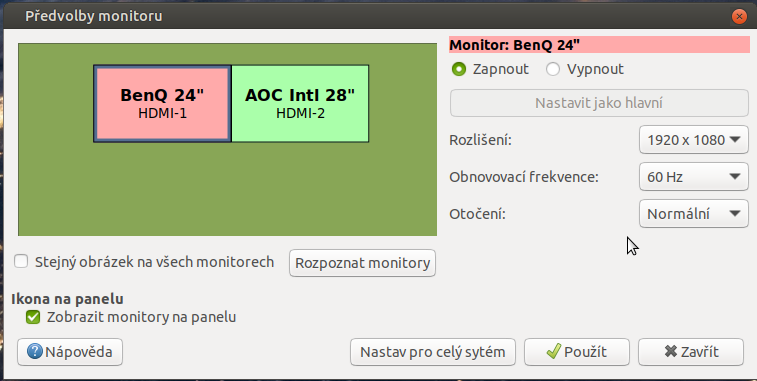Toggle Stejný obrázek na všech monitorech checkbox
This screenshot has width=757, height=381.
pyautogui.click(x=21, y=262)
